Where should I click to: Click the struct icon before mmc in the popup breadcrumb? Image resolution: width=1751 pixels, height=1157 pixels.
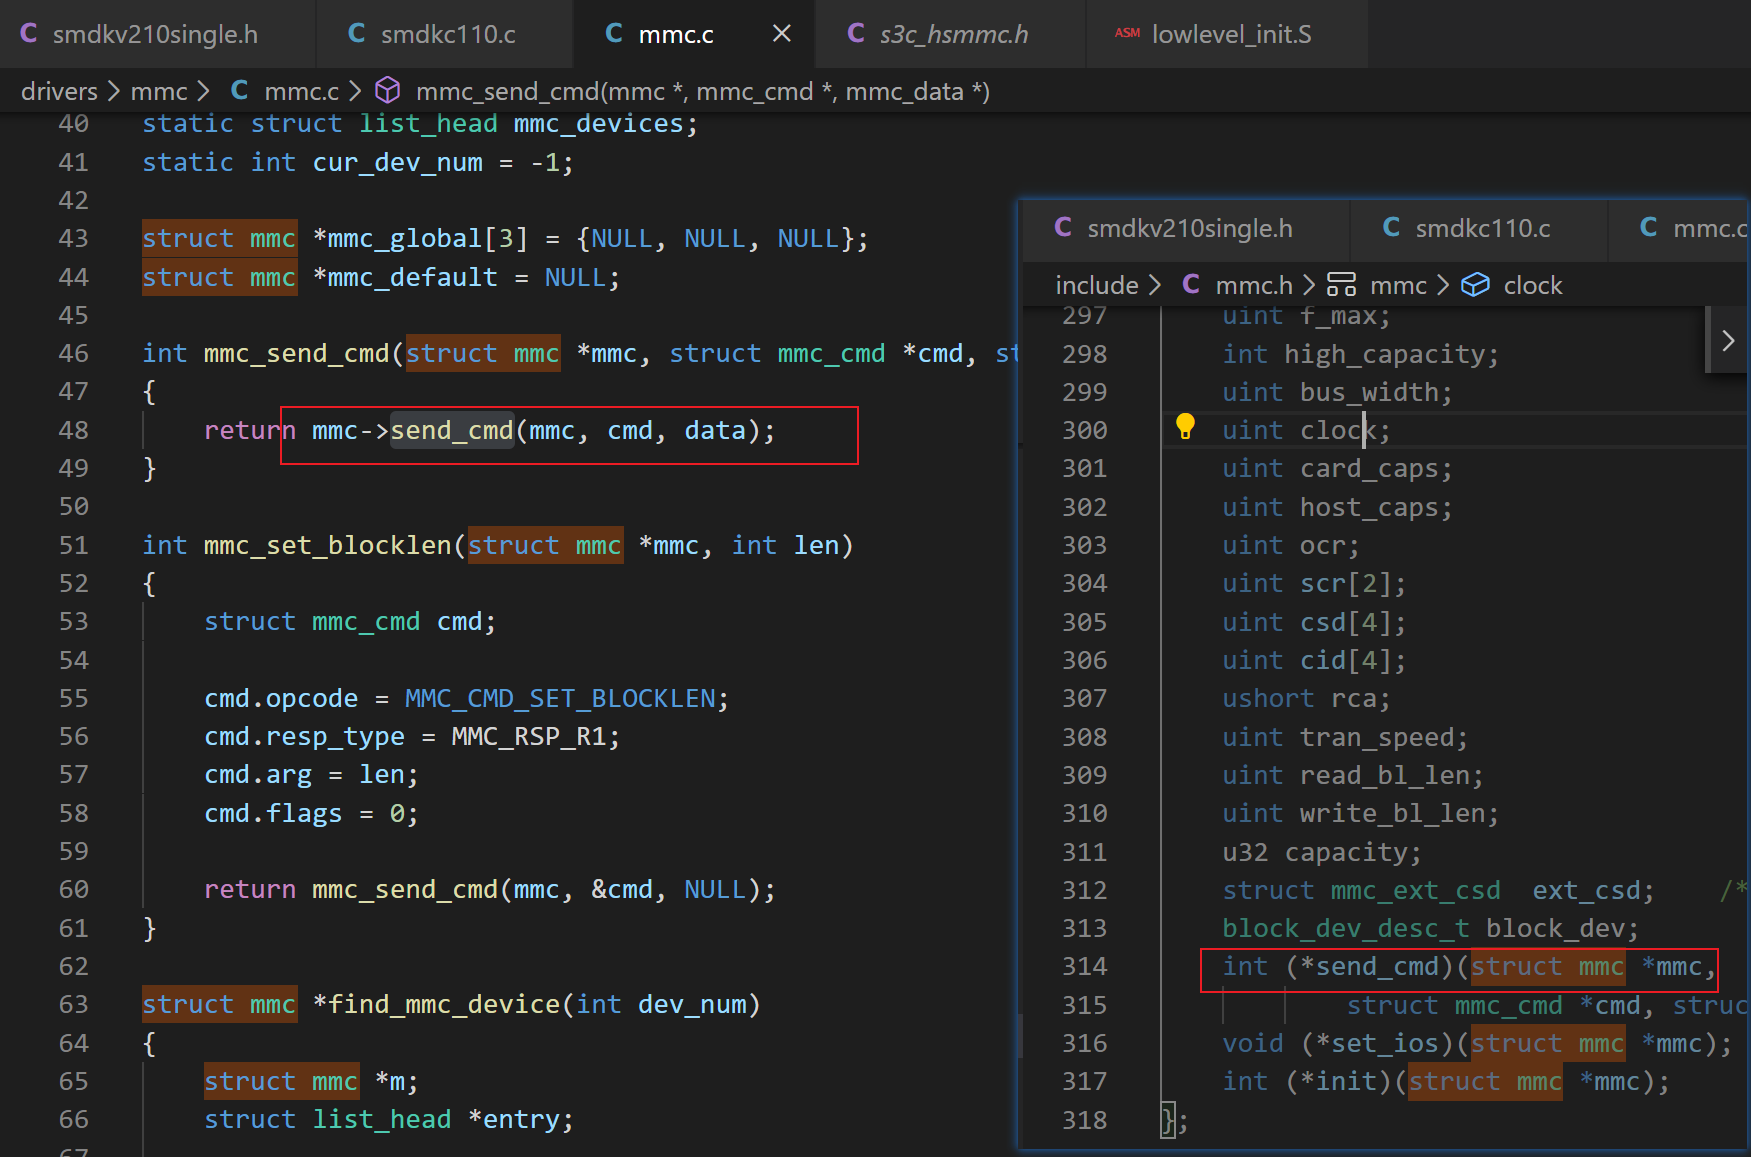[x=1341, y=285]
